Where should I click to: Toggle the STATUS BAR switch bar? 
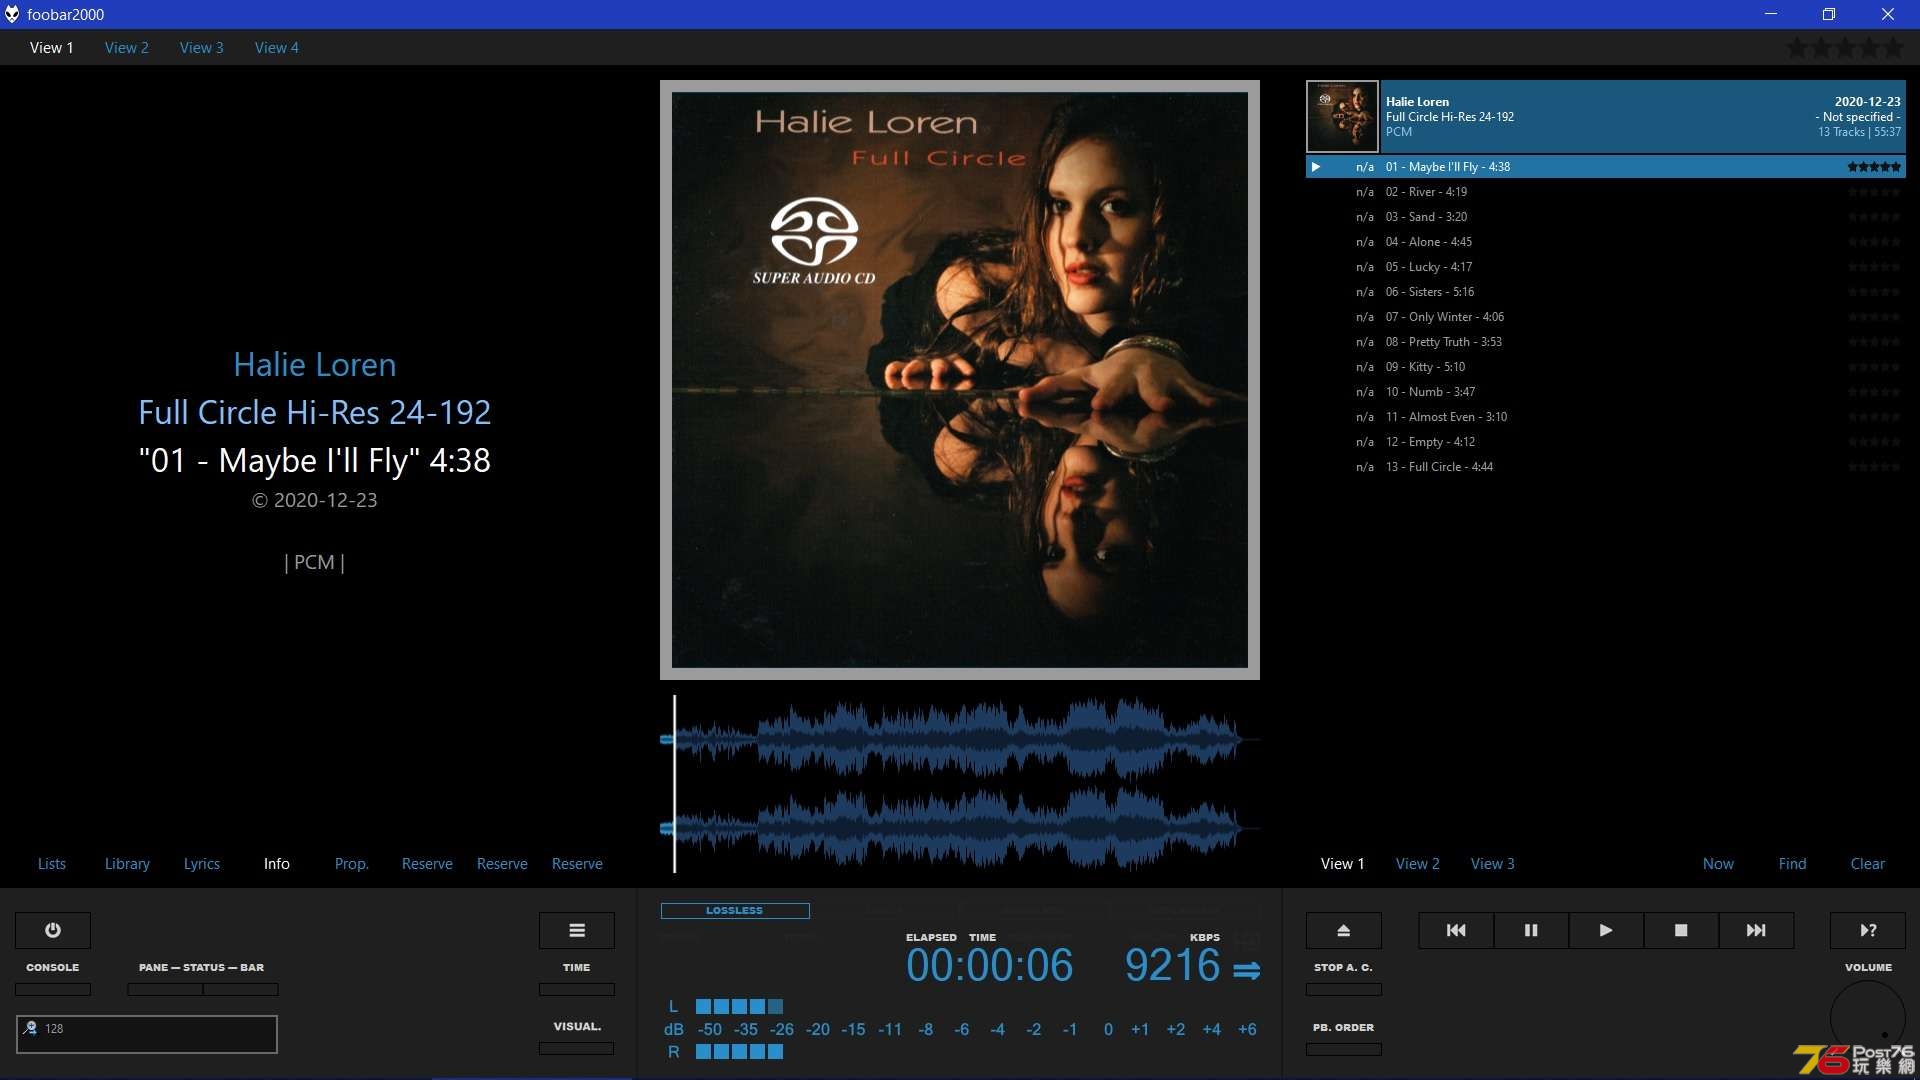click(x=241, y=989)
